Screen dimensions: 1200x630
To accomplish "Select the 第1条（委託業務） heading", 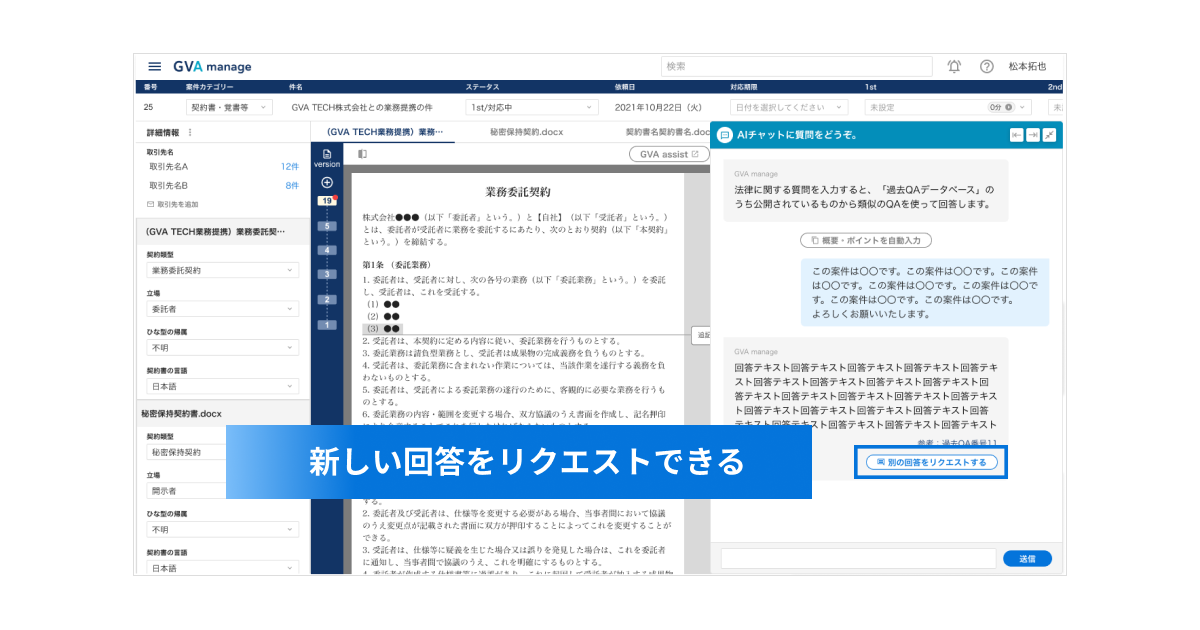I will coord(396,265).
